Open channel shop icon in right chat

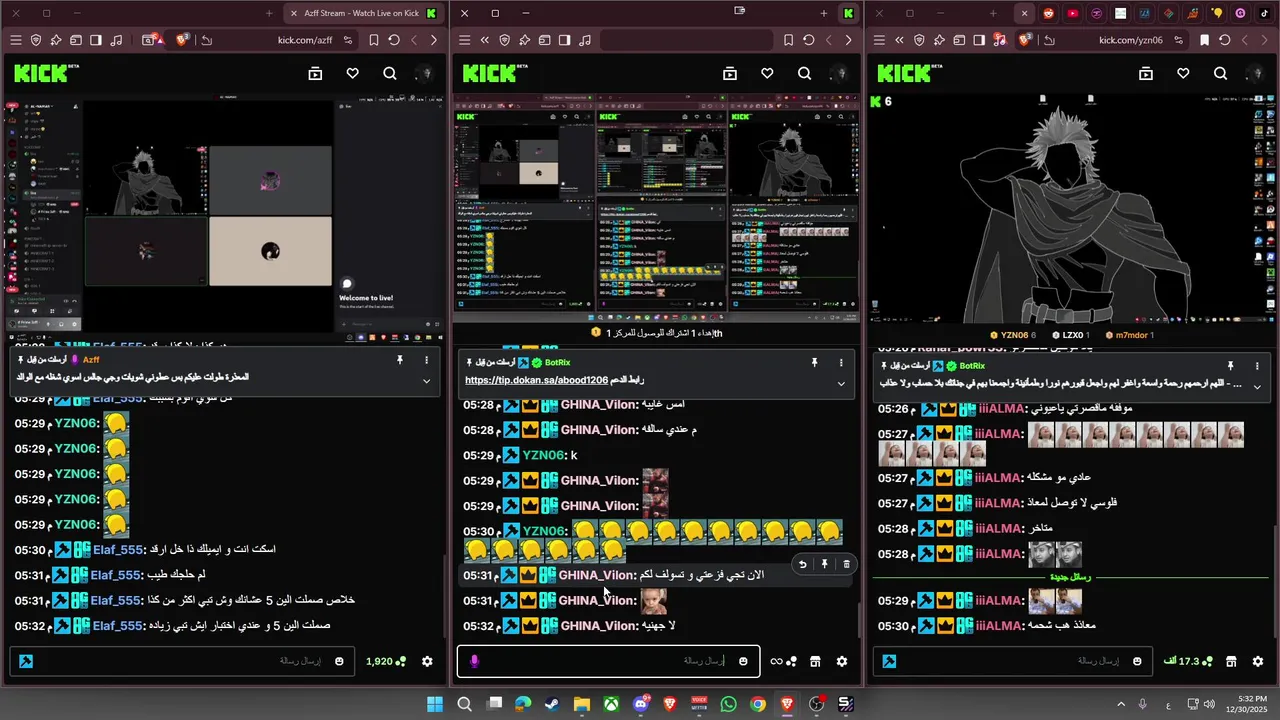pos(1231,661)
